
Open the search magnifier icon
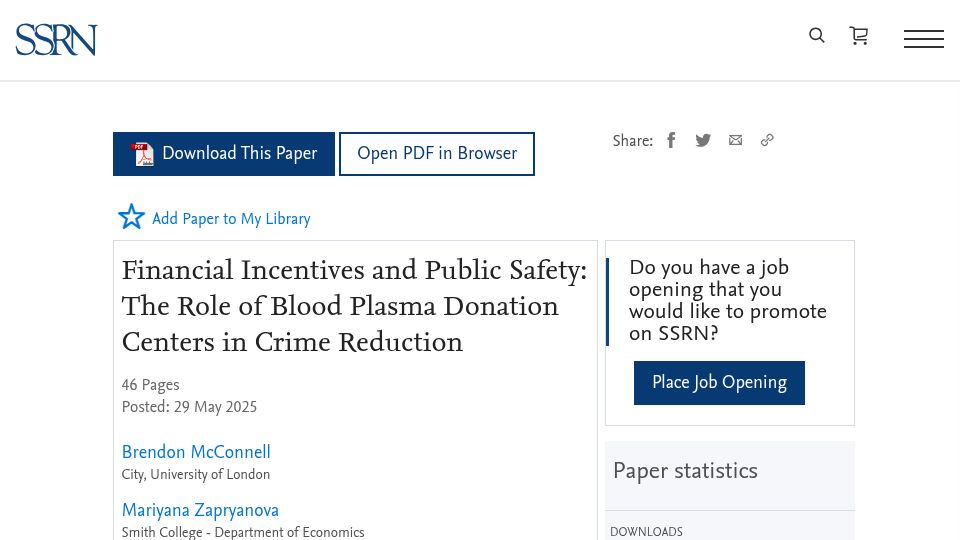pos(817,36)
